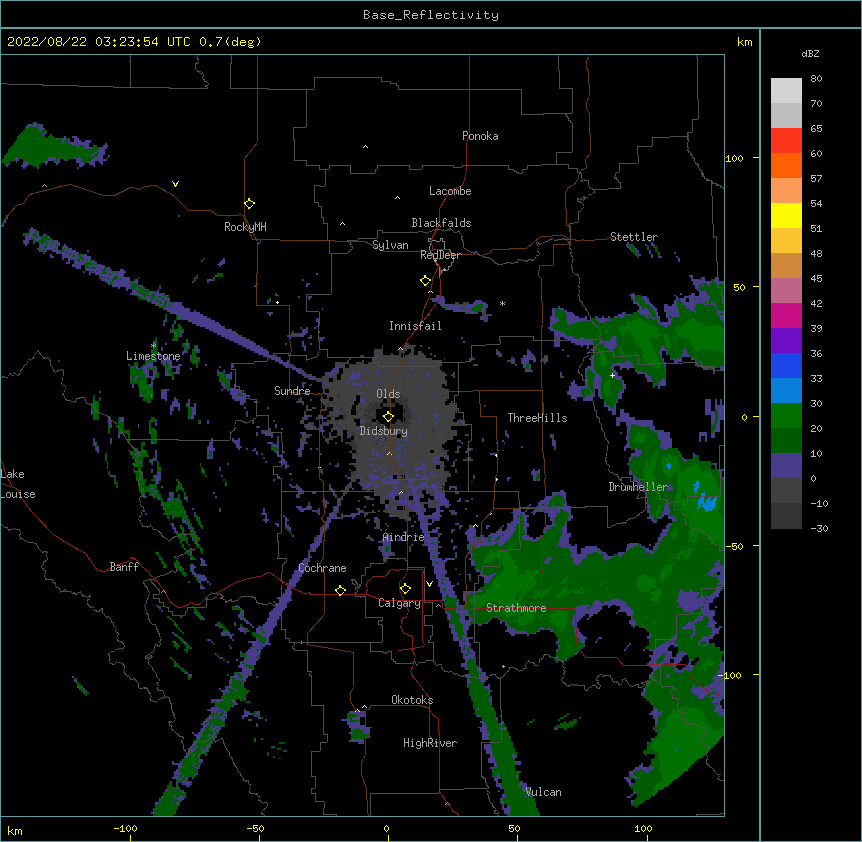Click the Strathmore label

pyautogui.click(x=516, y=608)
